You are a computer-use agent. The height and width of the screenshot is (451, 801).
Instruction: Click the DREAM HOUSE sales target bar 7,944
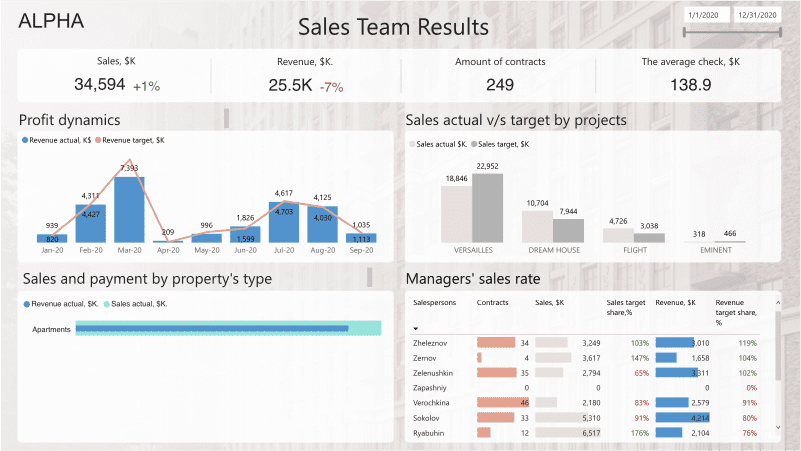point(568,230)
